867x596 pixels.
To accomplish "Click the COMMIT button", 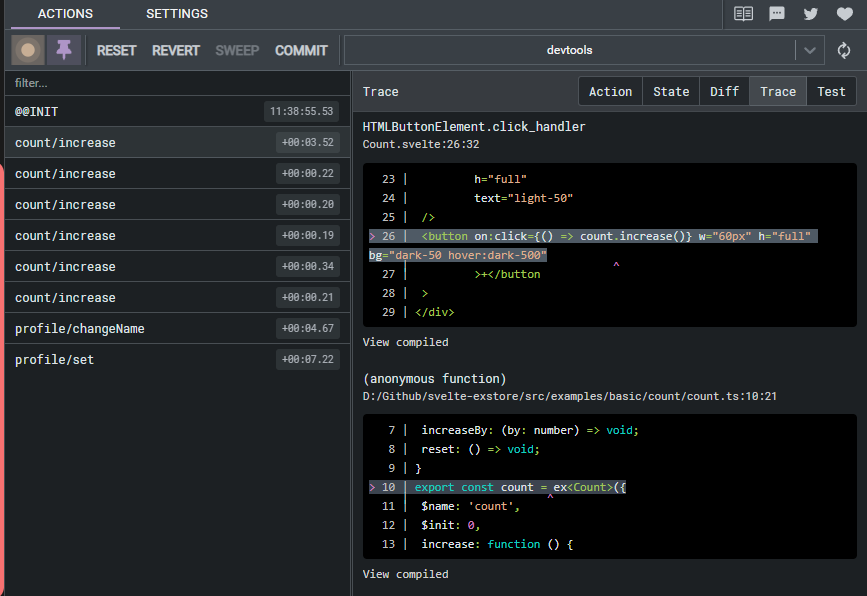I will click(x=301, y=50).
